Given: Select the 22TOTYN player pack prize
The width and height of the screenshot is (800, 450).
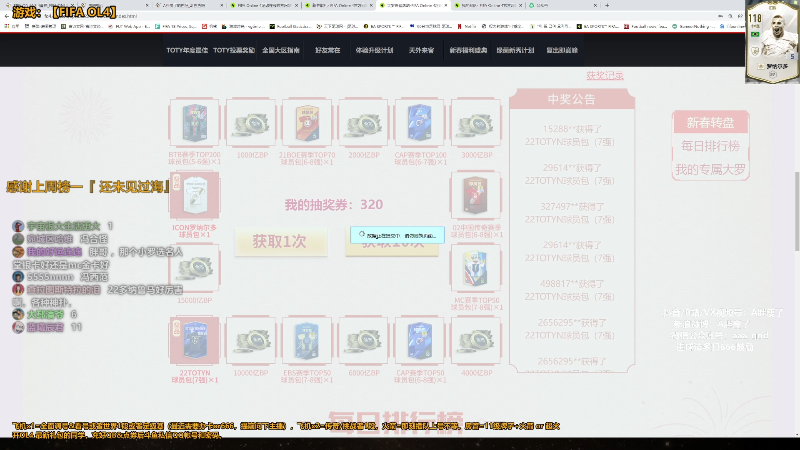Looking at the screenshot, I should [195, 341].
